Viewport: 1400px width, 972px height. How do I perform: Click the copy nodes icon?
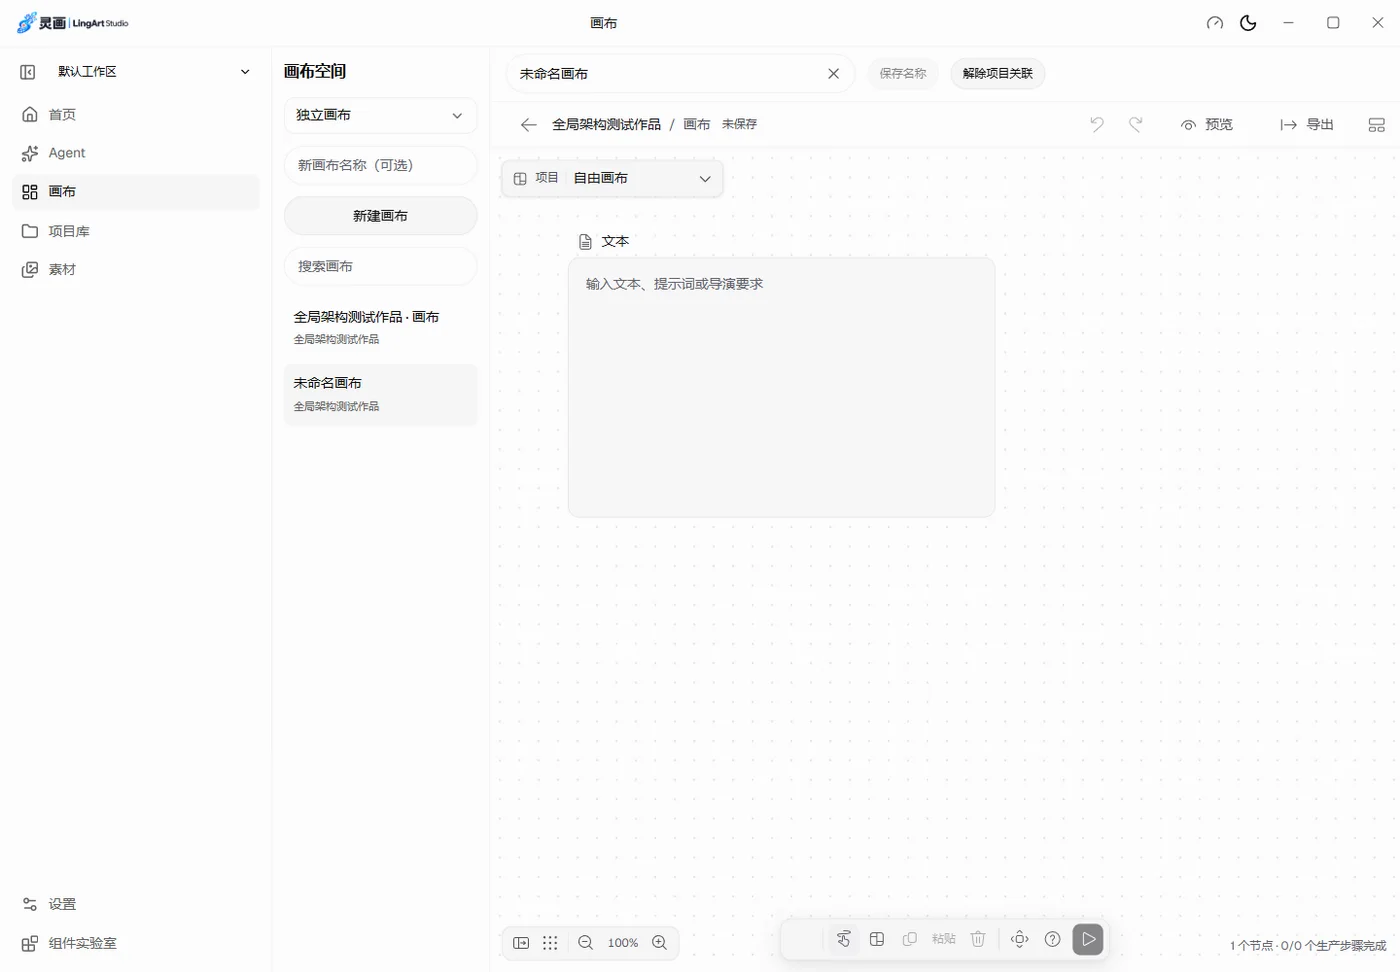point(910,939)
